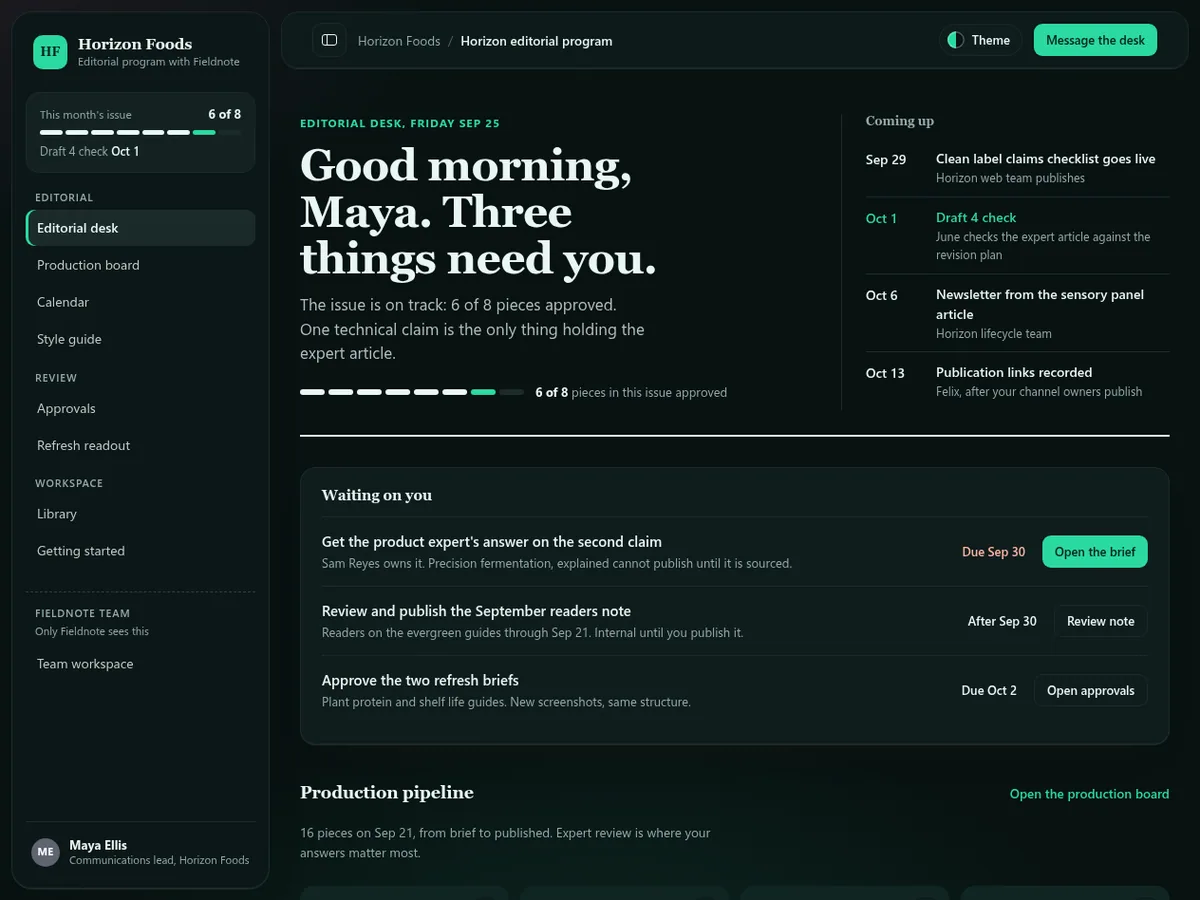Click the Production pipeline heading

point(387,793)
